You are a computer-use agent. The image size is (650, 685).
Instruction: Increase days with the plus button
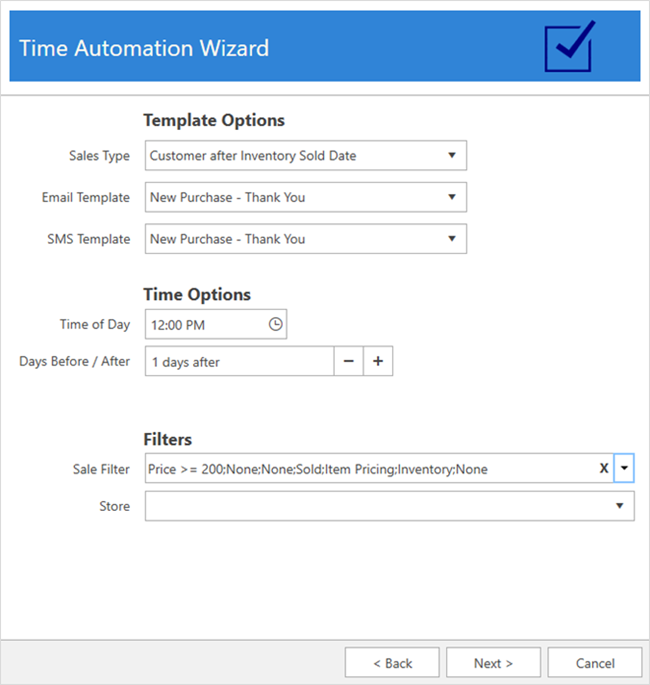click(378, 361)
